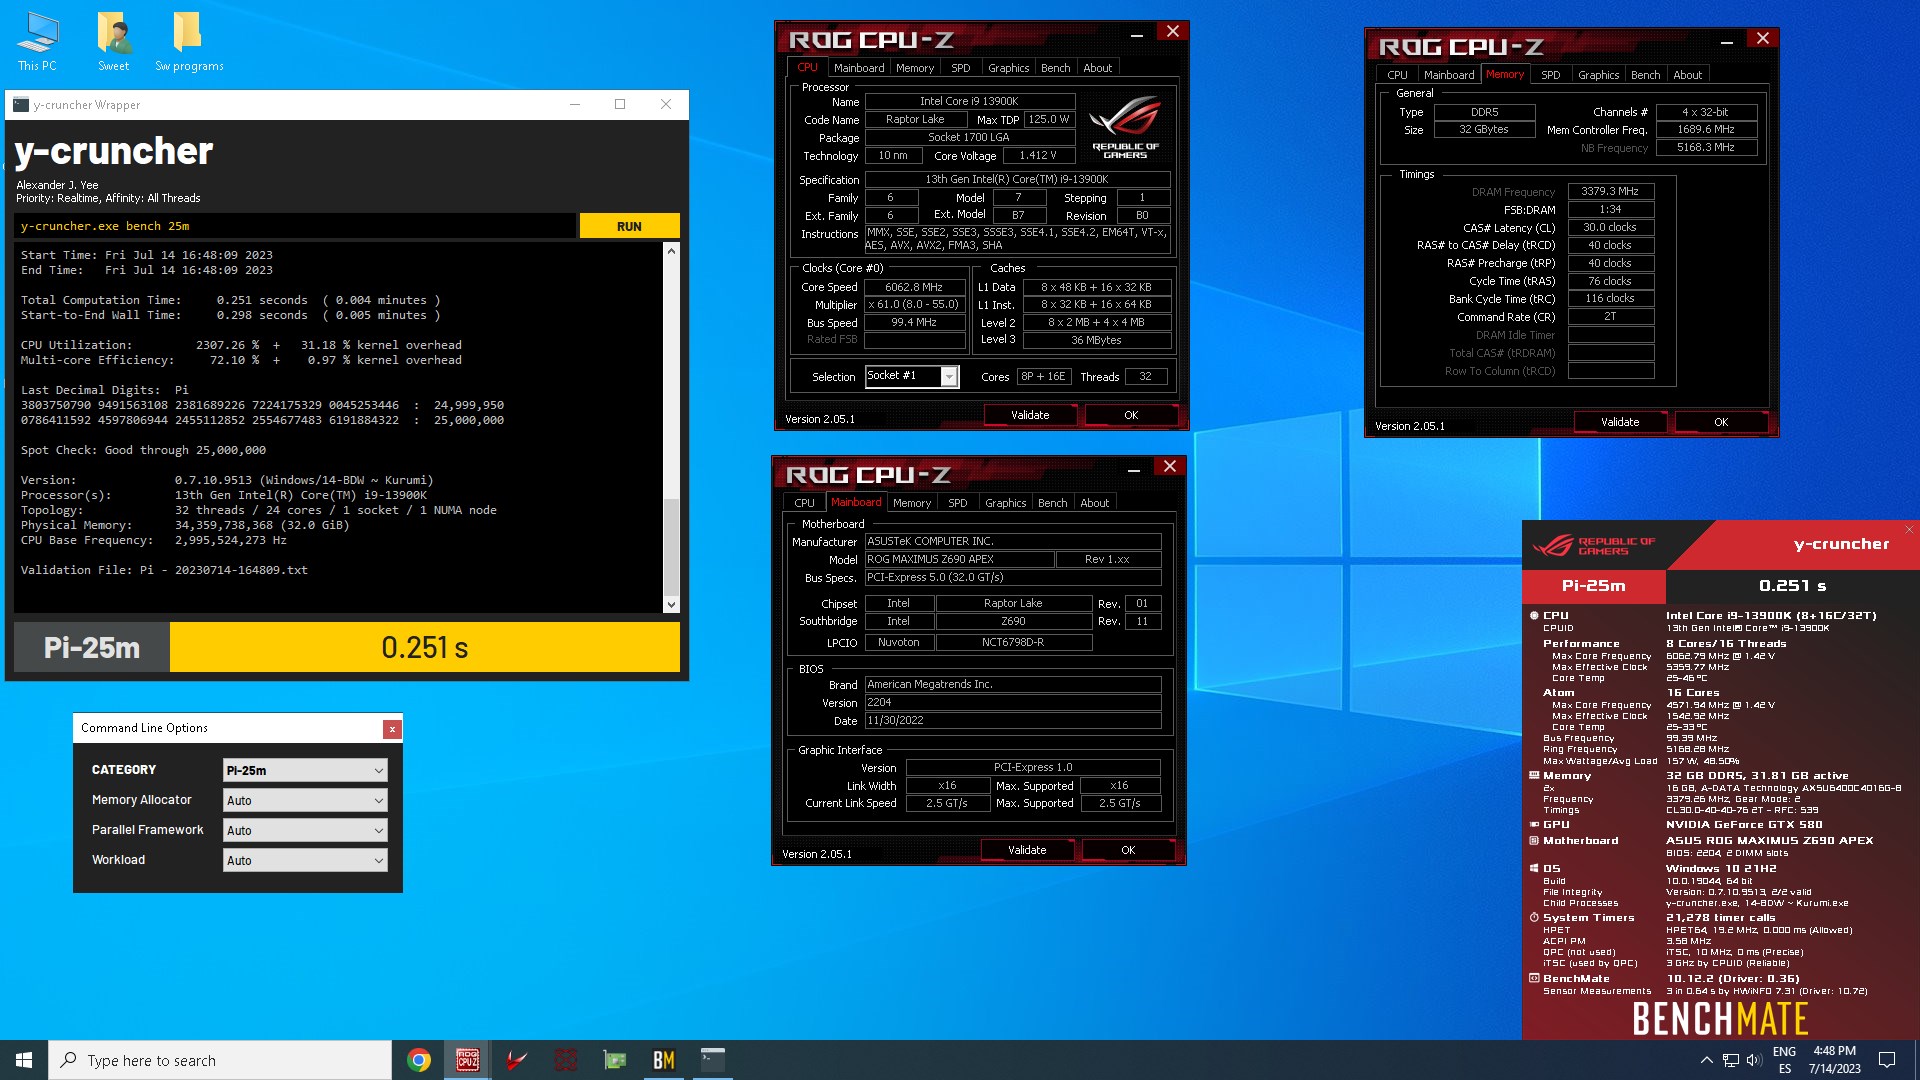1920x1080 pixels.
Task: Open the green board taskbar icon
Action: [x=615, y=1060]
